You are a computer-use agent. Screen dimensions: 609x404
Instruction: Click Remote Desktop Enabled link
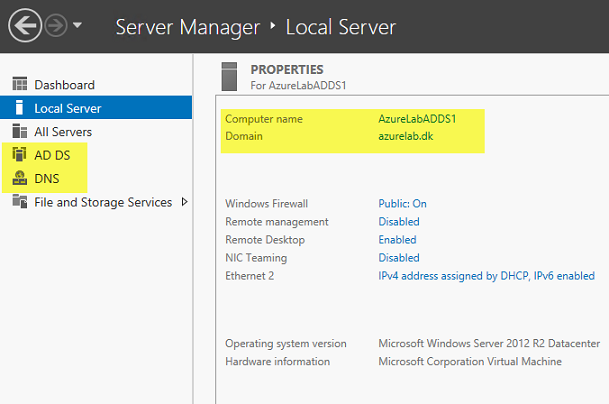point(397,240)
